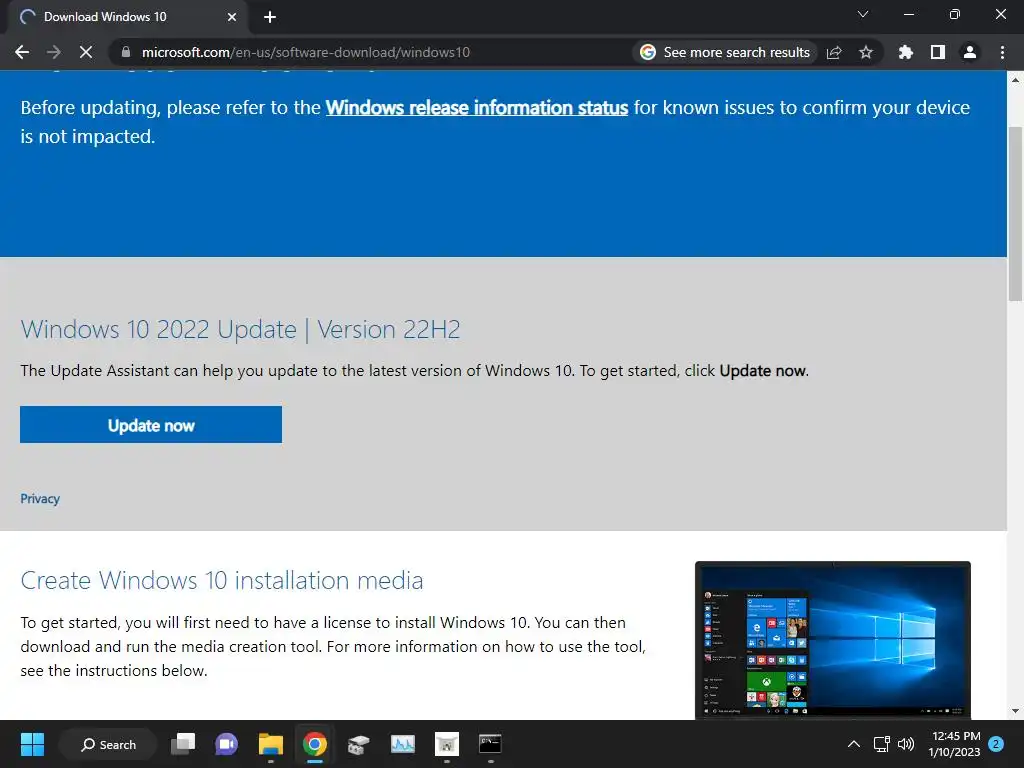Image resolution: width=1024 pixels, height=768 pixels.
Task: Share this page icon
Action: (x=834, y=52)
